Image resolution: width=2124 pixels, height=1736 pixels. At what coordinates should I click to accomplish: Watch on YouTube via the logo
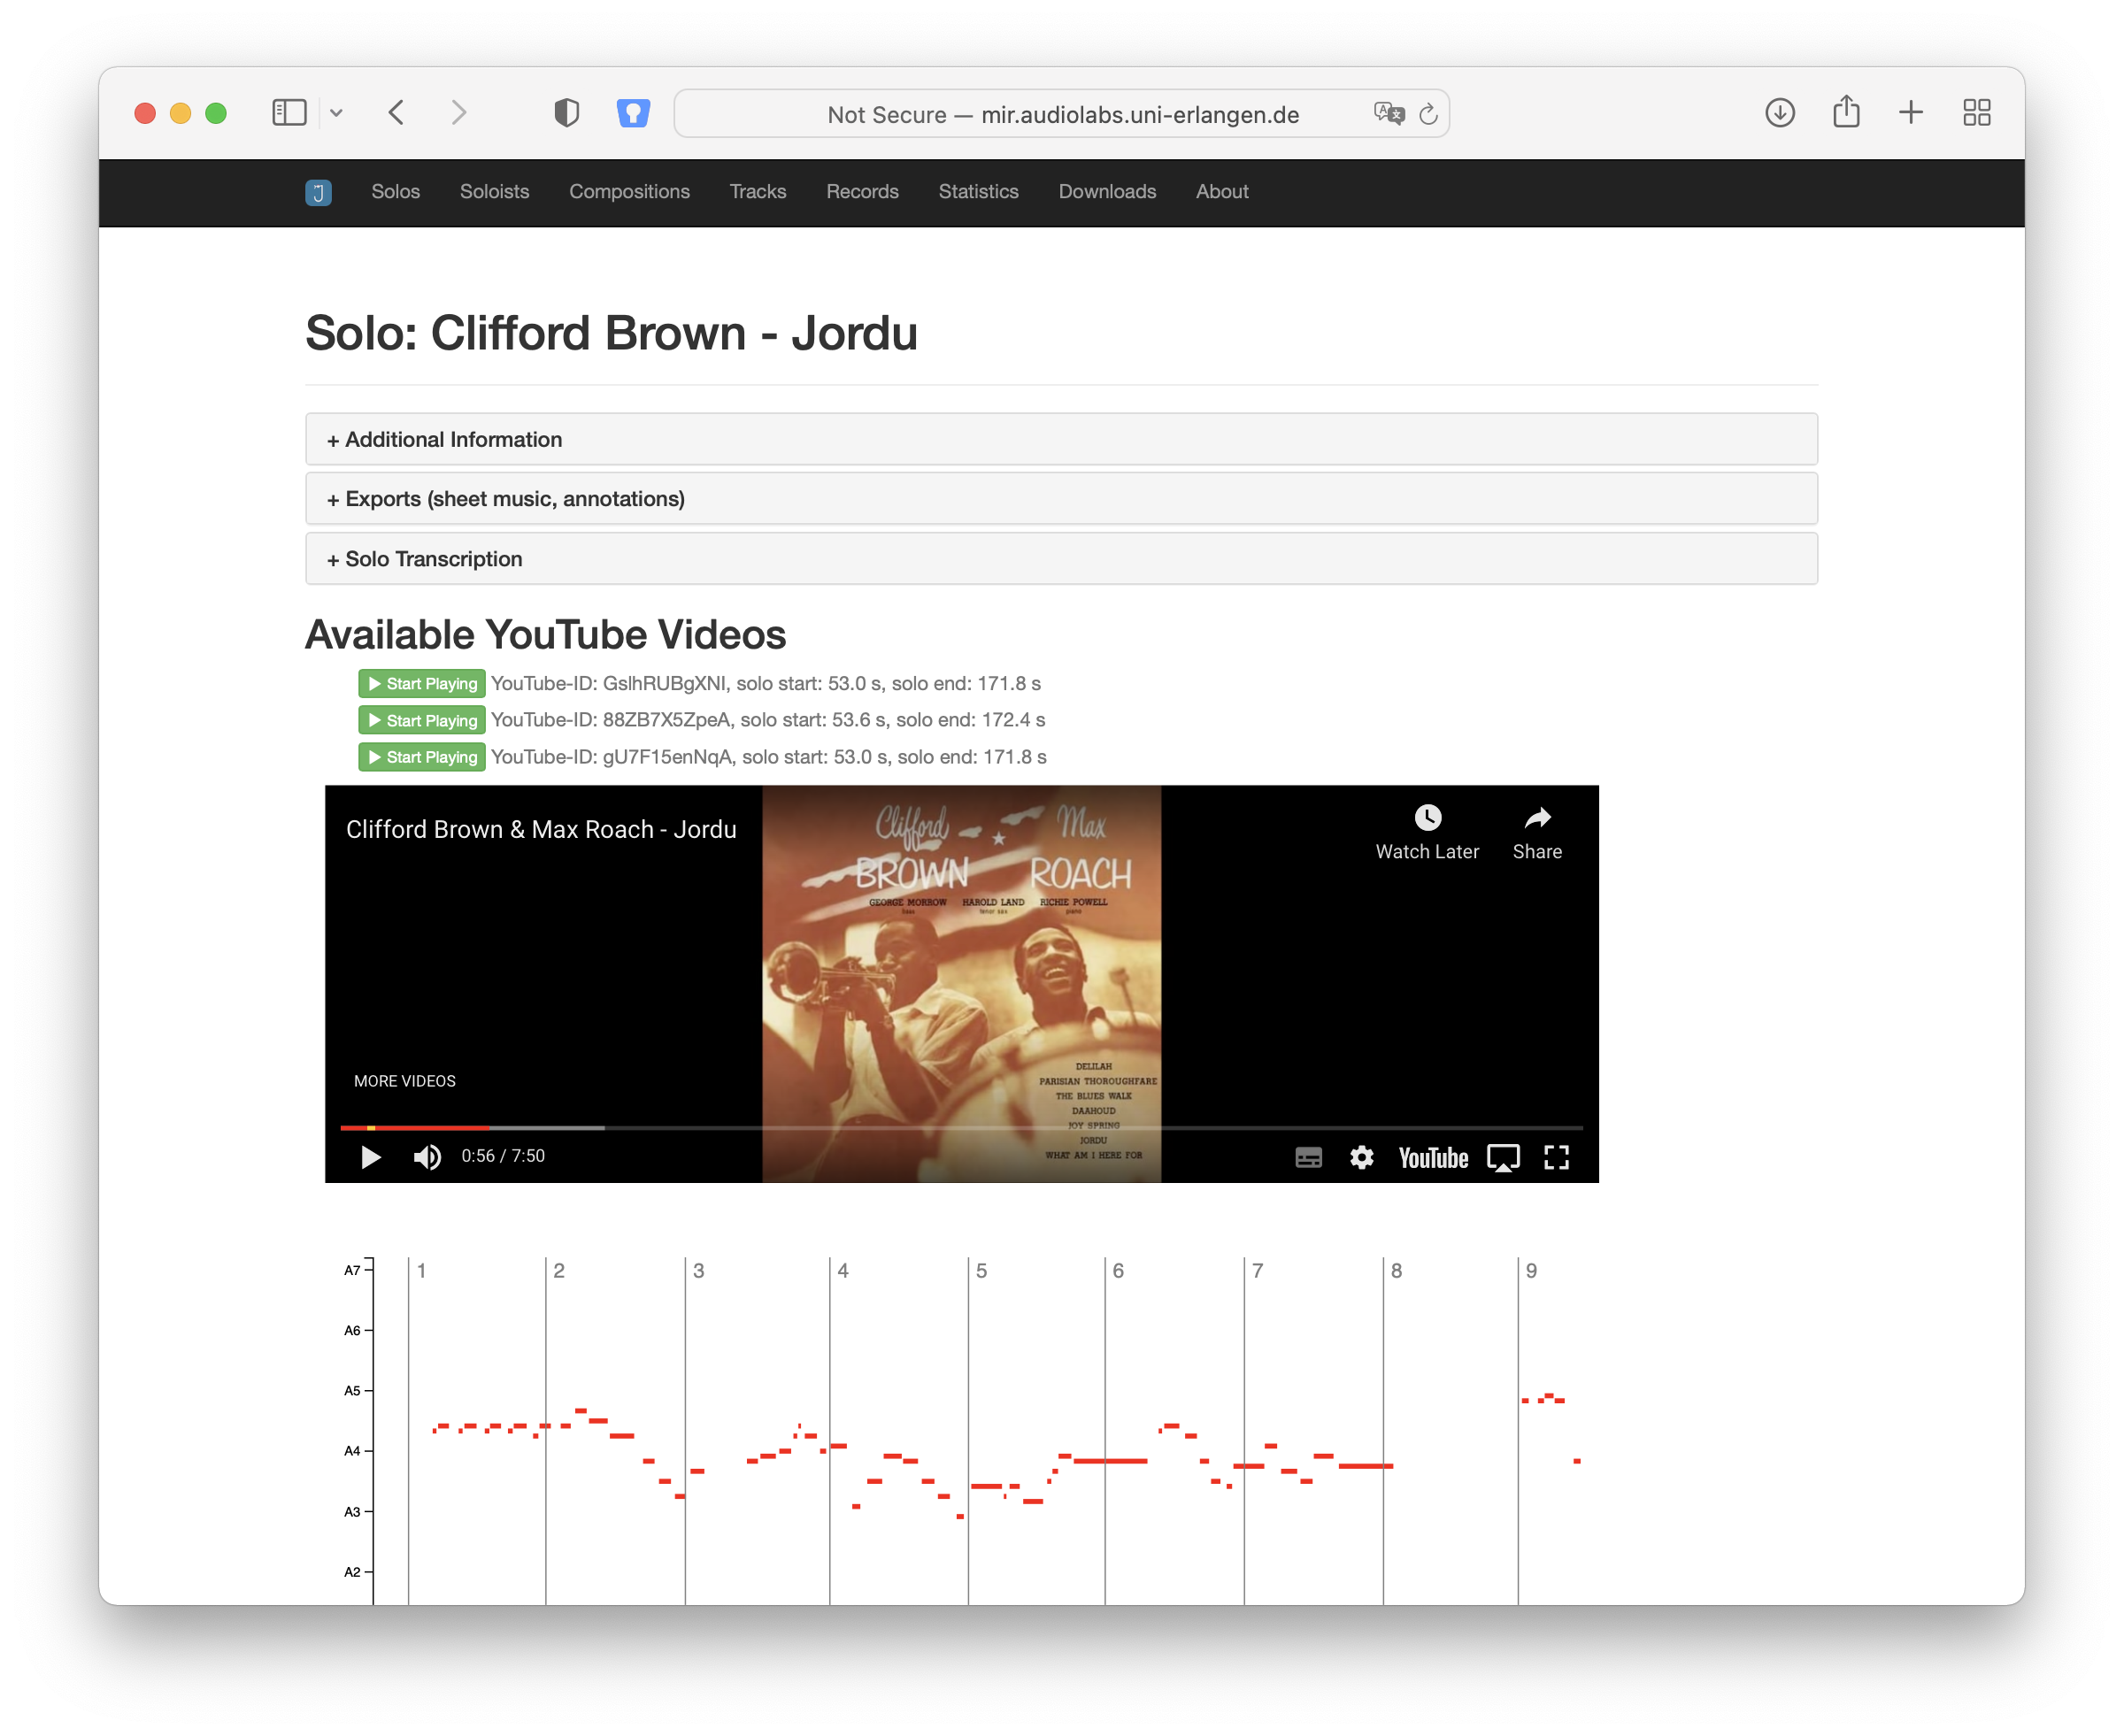(x=1433, y=1158)
